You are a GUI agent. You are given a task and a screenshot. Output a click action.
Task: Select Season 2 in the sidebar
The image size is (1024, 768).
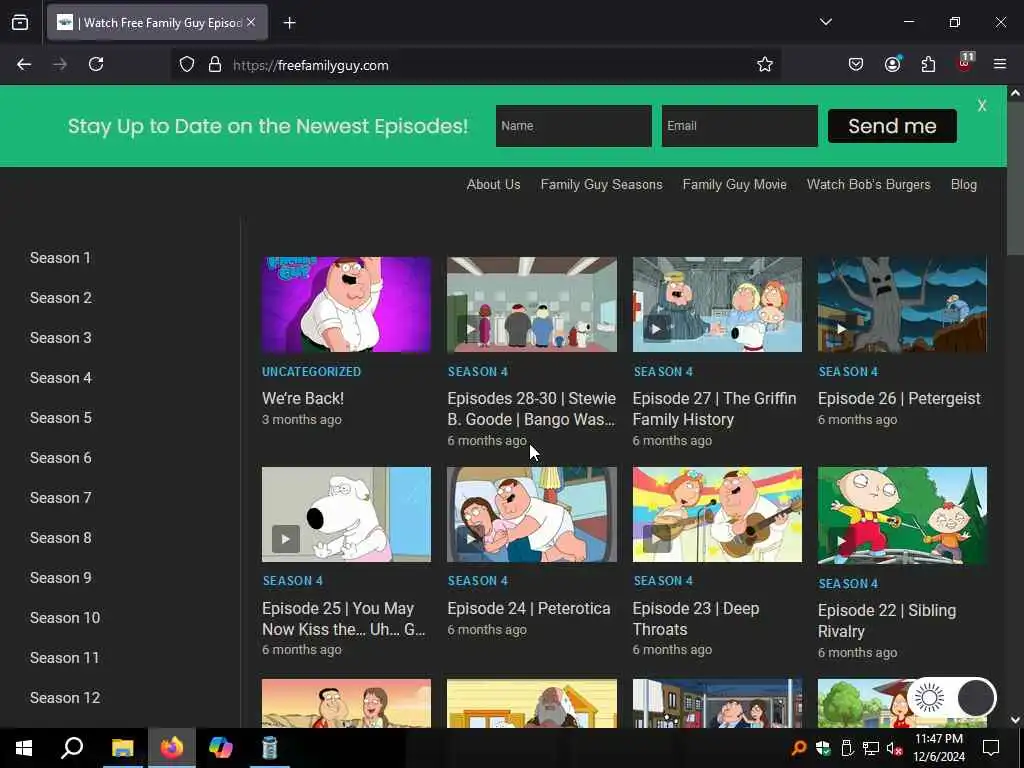pos(61,298)
